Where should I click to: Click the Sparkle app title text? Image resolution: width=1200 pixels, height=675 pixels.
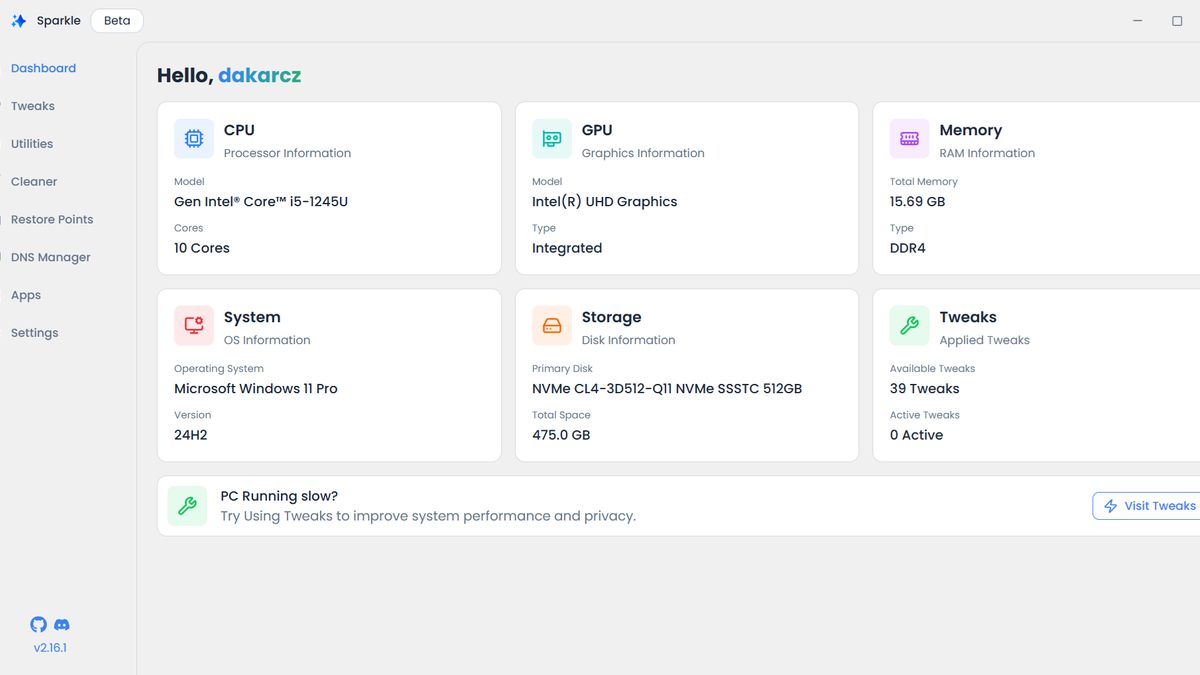click(59, 21)
